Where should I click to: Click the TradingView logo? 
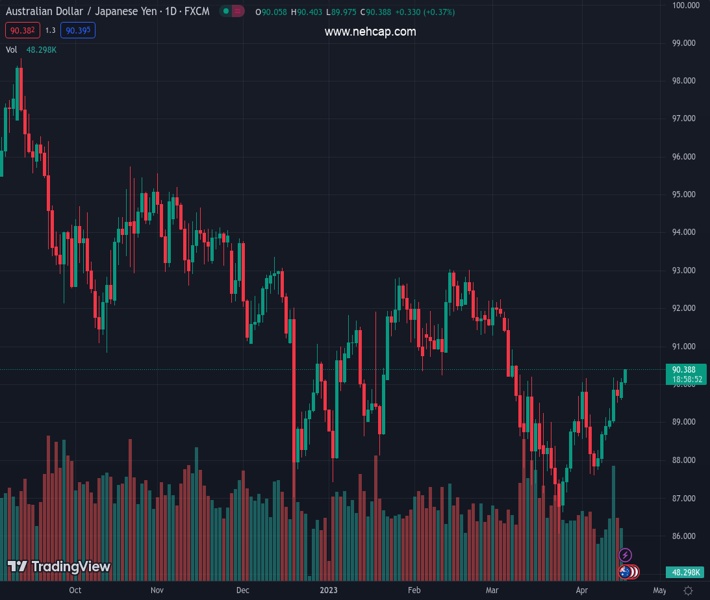tap(58, 567)
